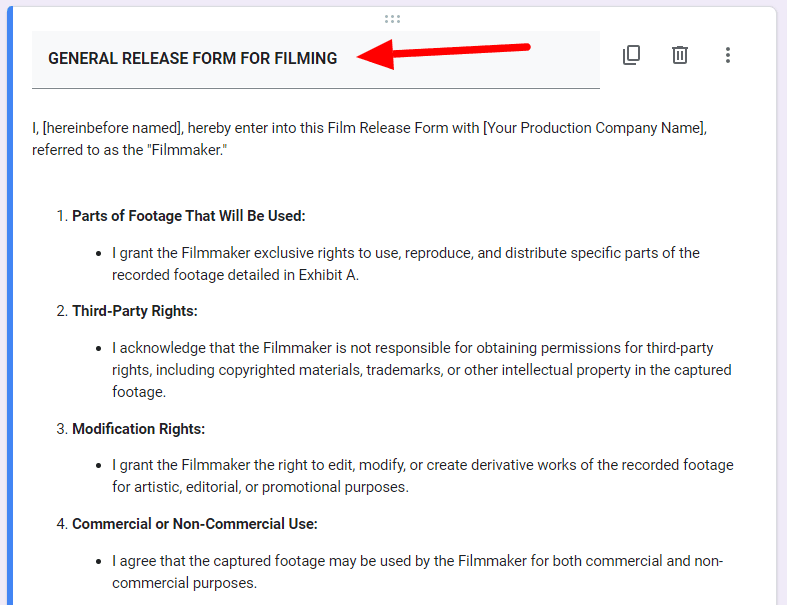Click the [hereinbefore named] placeholder text
This screenshot has width=787, height=605.
112,128
